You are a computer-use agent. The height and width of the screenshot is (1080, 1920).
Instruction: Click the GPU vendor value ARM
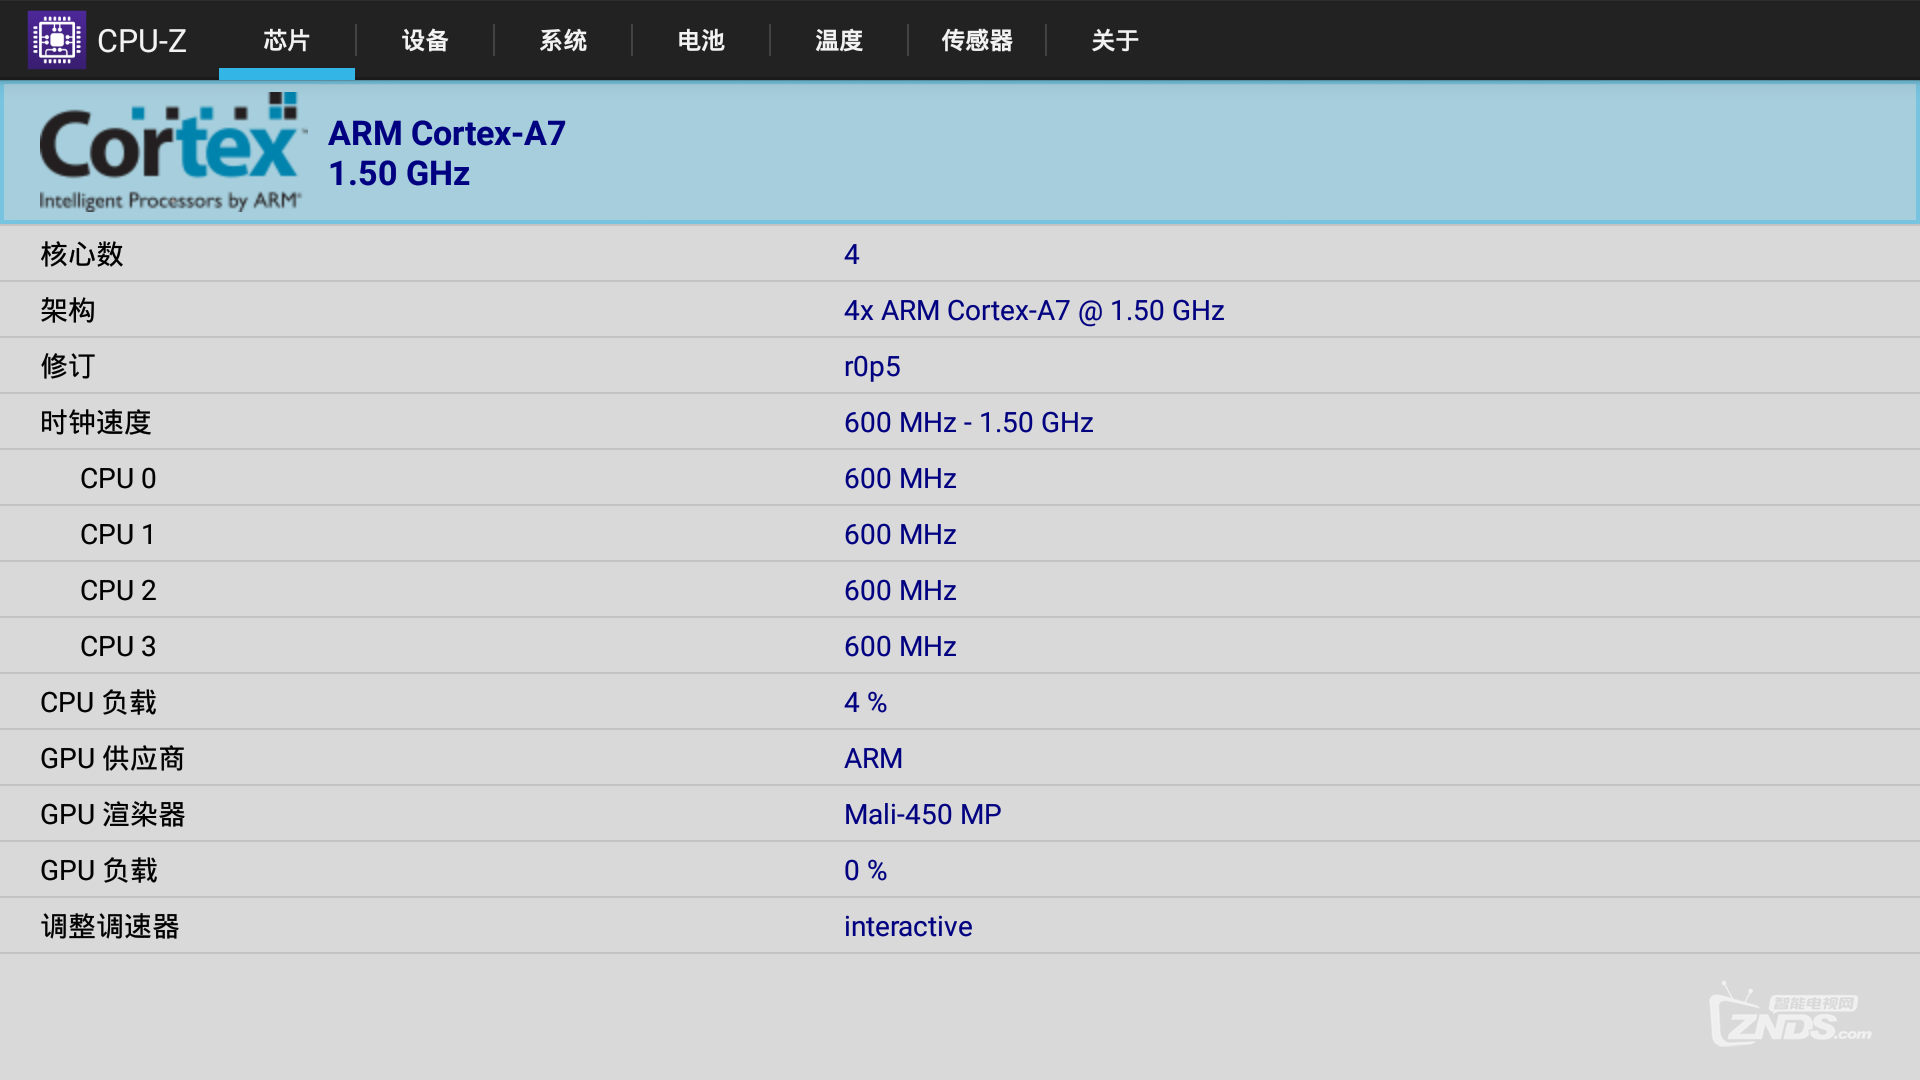click(873, 758)
